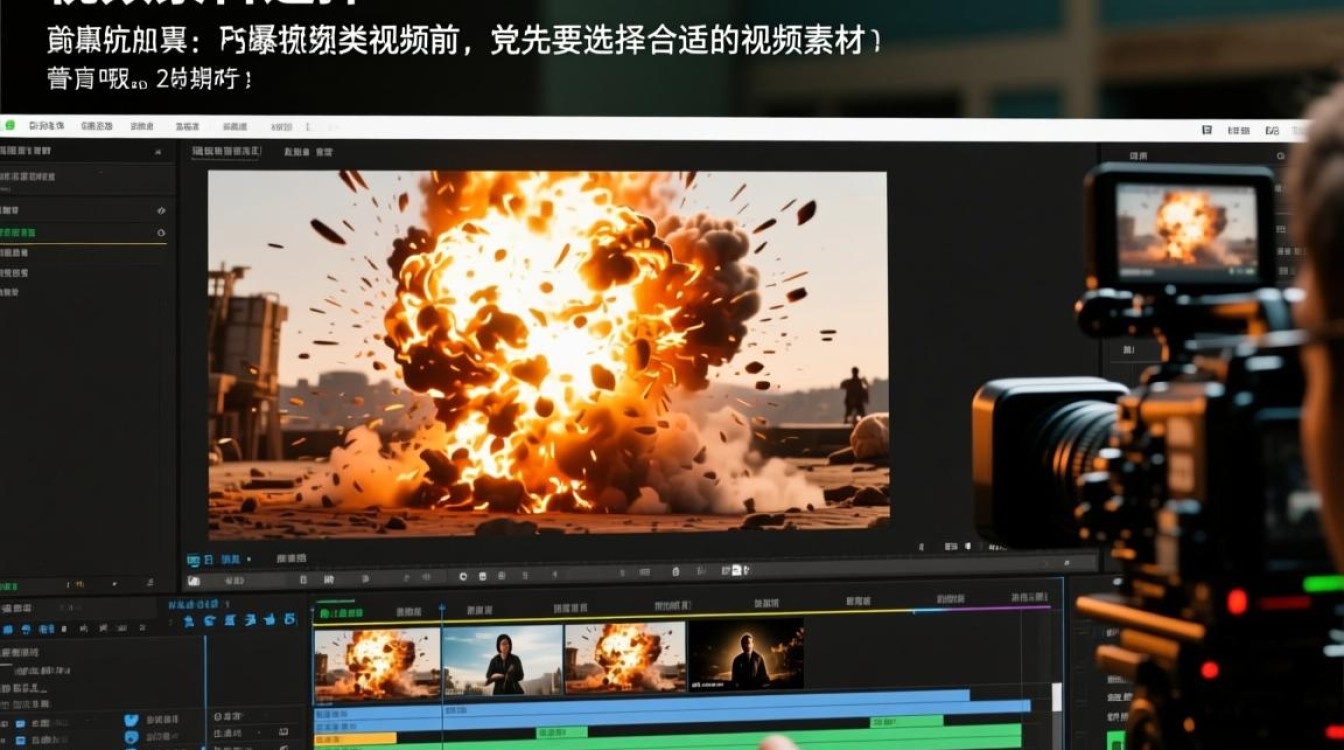Click the green circle icon in the menu bar
The height and width of the screenshot is (750, 1344).
click(10, 126)
